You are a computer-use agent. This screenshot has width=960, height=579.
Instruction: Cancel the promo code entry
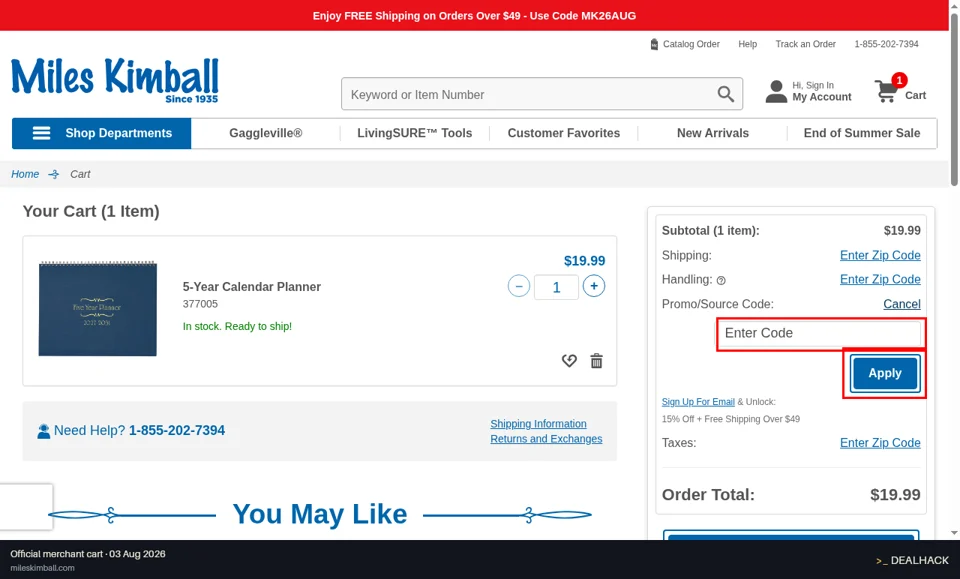point(902,304)
